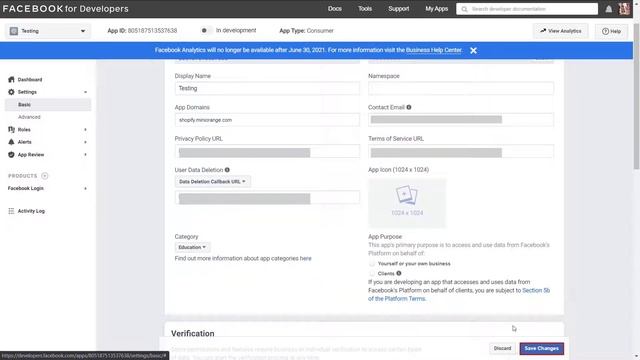Viewport: 640px width, 360px height.
Task: Click the Namespace input field
Action: point(461,88)
